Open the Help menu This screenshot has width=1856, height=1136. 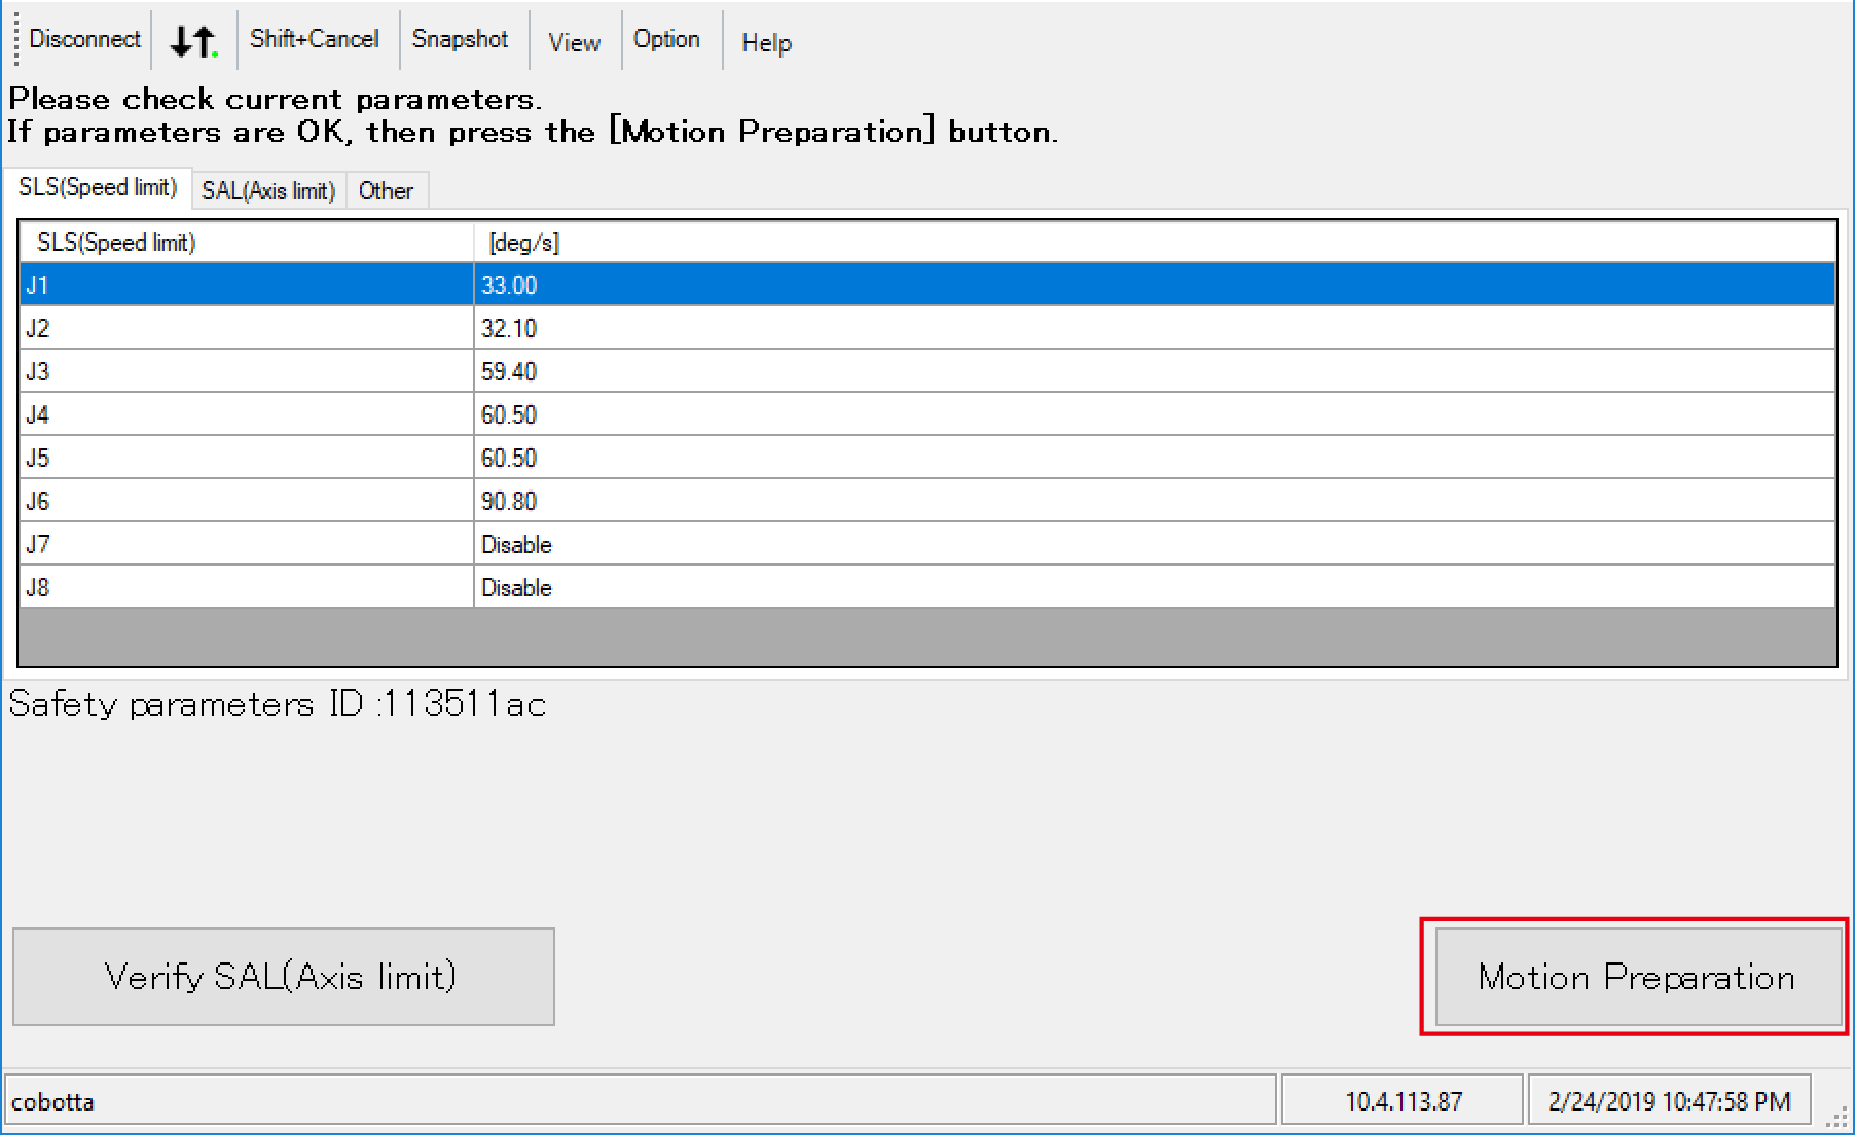(x=766, y=42)
